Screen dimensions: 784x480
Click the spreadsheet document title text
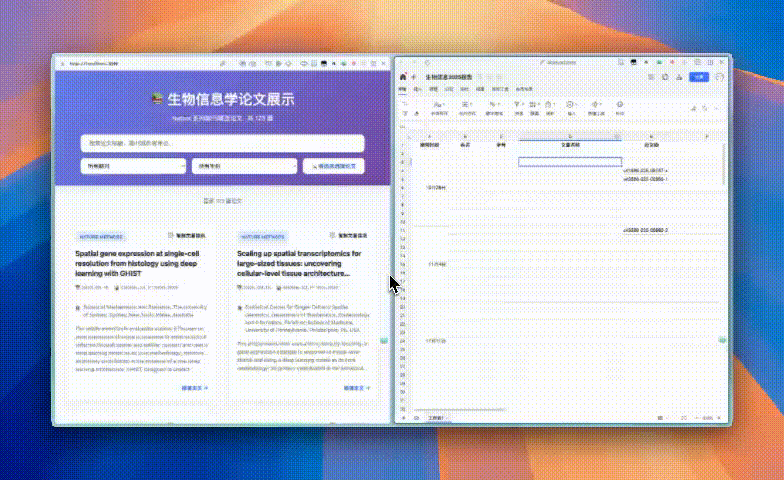pyautogui.click(x=448, y=77)
